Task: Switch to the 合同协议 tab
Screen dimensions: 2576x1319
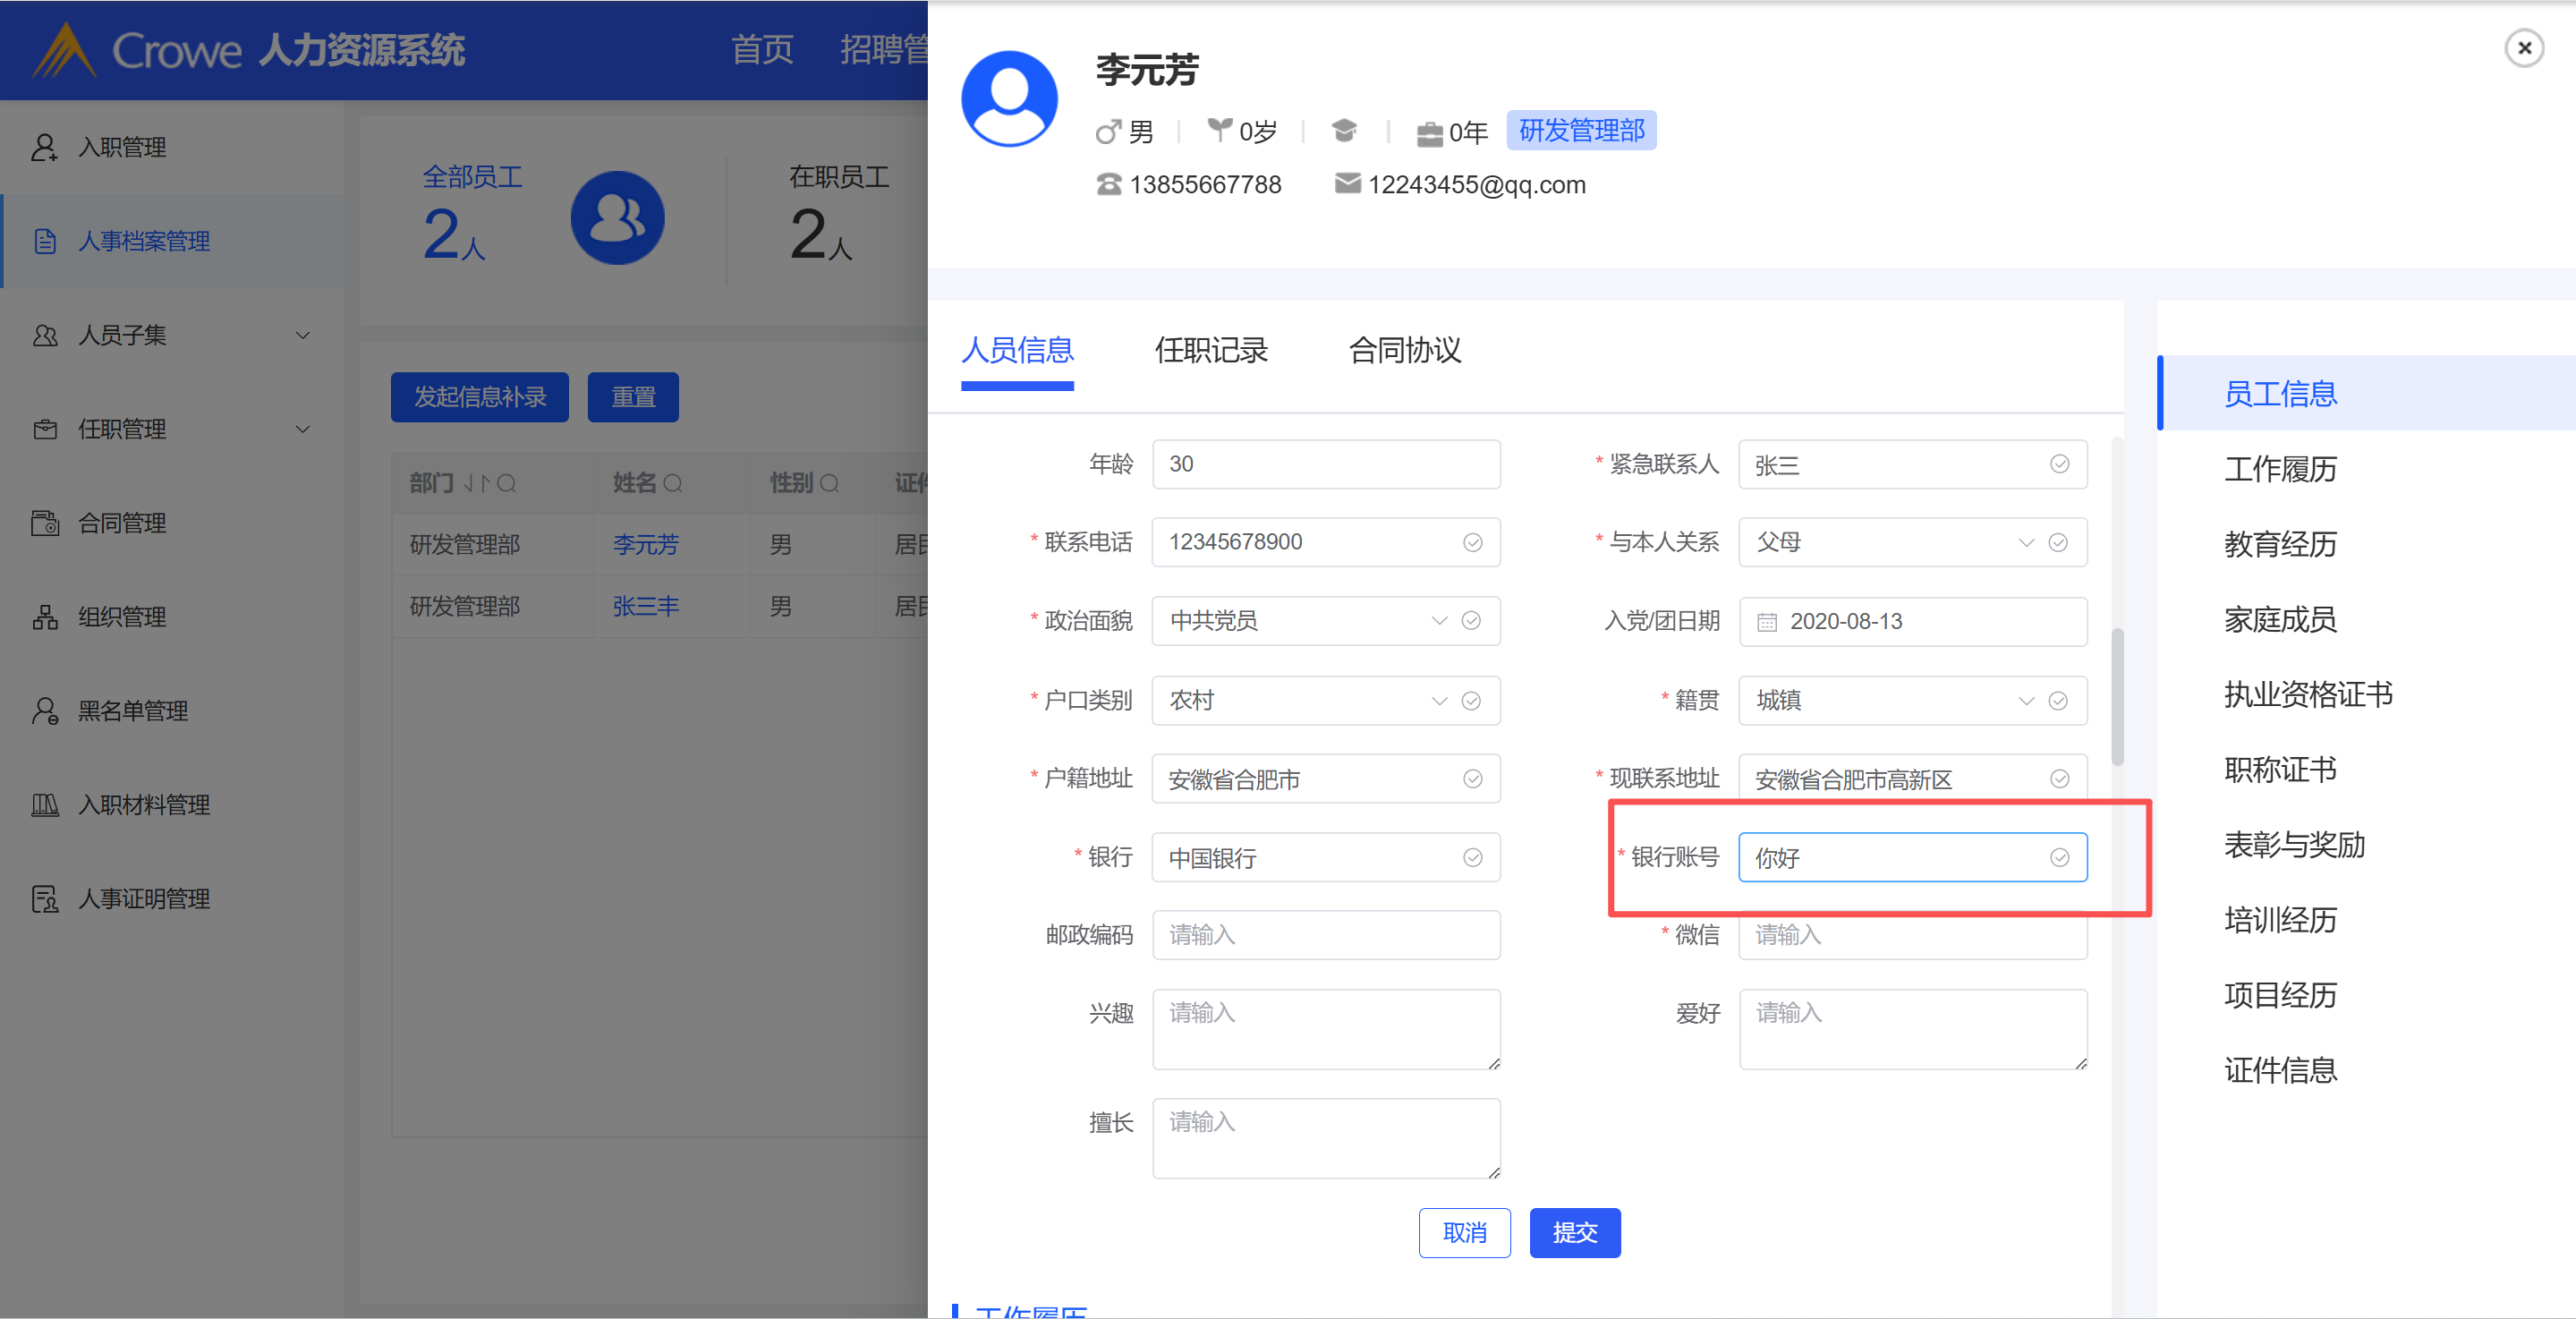Action: pyautogui.click(x=1404, y=350)
